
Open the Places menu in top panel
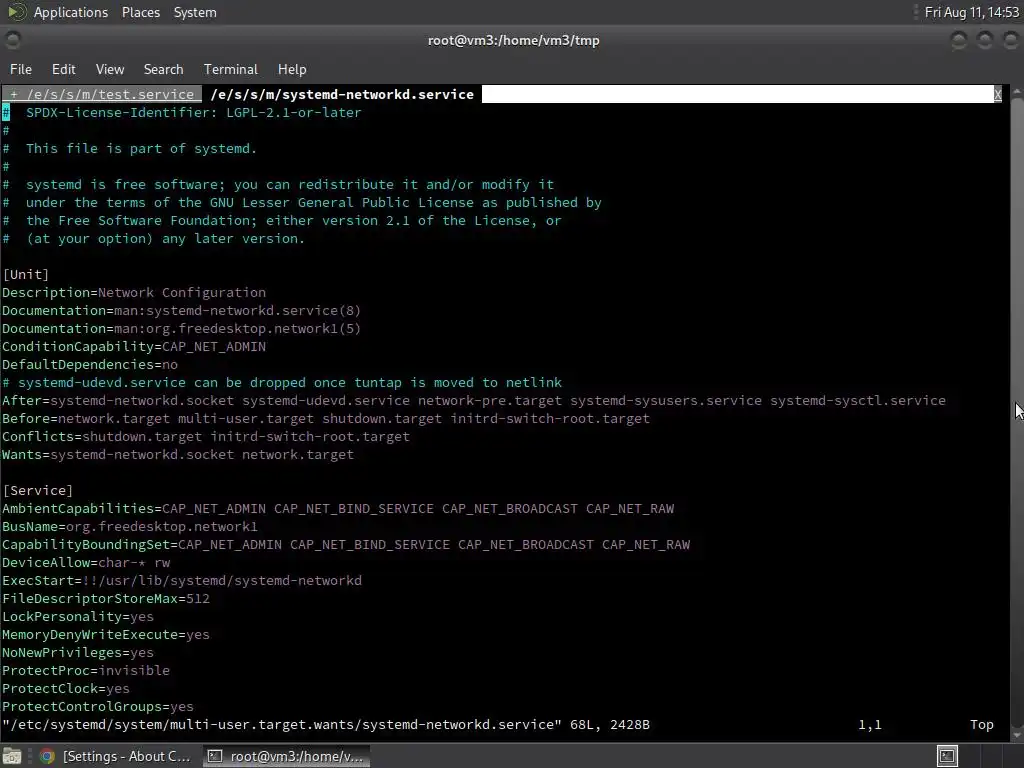pos(140,12)
